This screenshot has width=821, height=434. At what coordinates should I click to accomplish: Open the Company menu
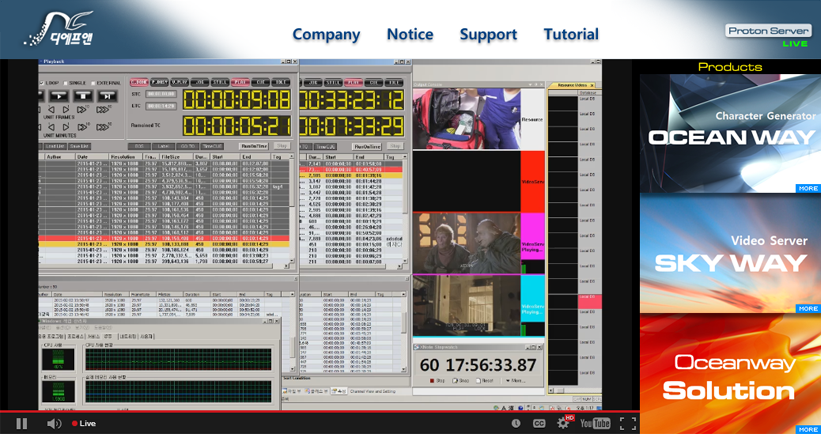(x=326, y=35)
